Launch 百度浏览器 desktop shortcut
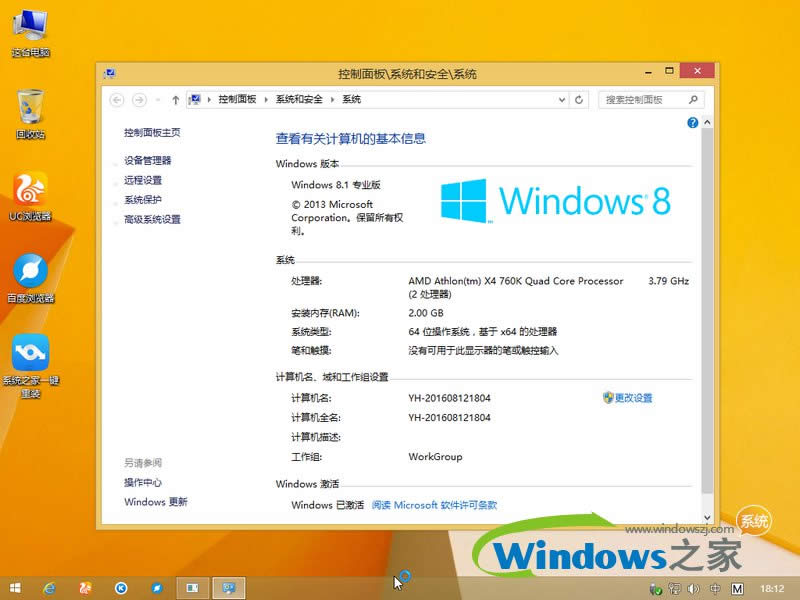 [x=30, y=278]
